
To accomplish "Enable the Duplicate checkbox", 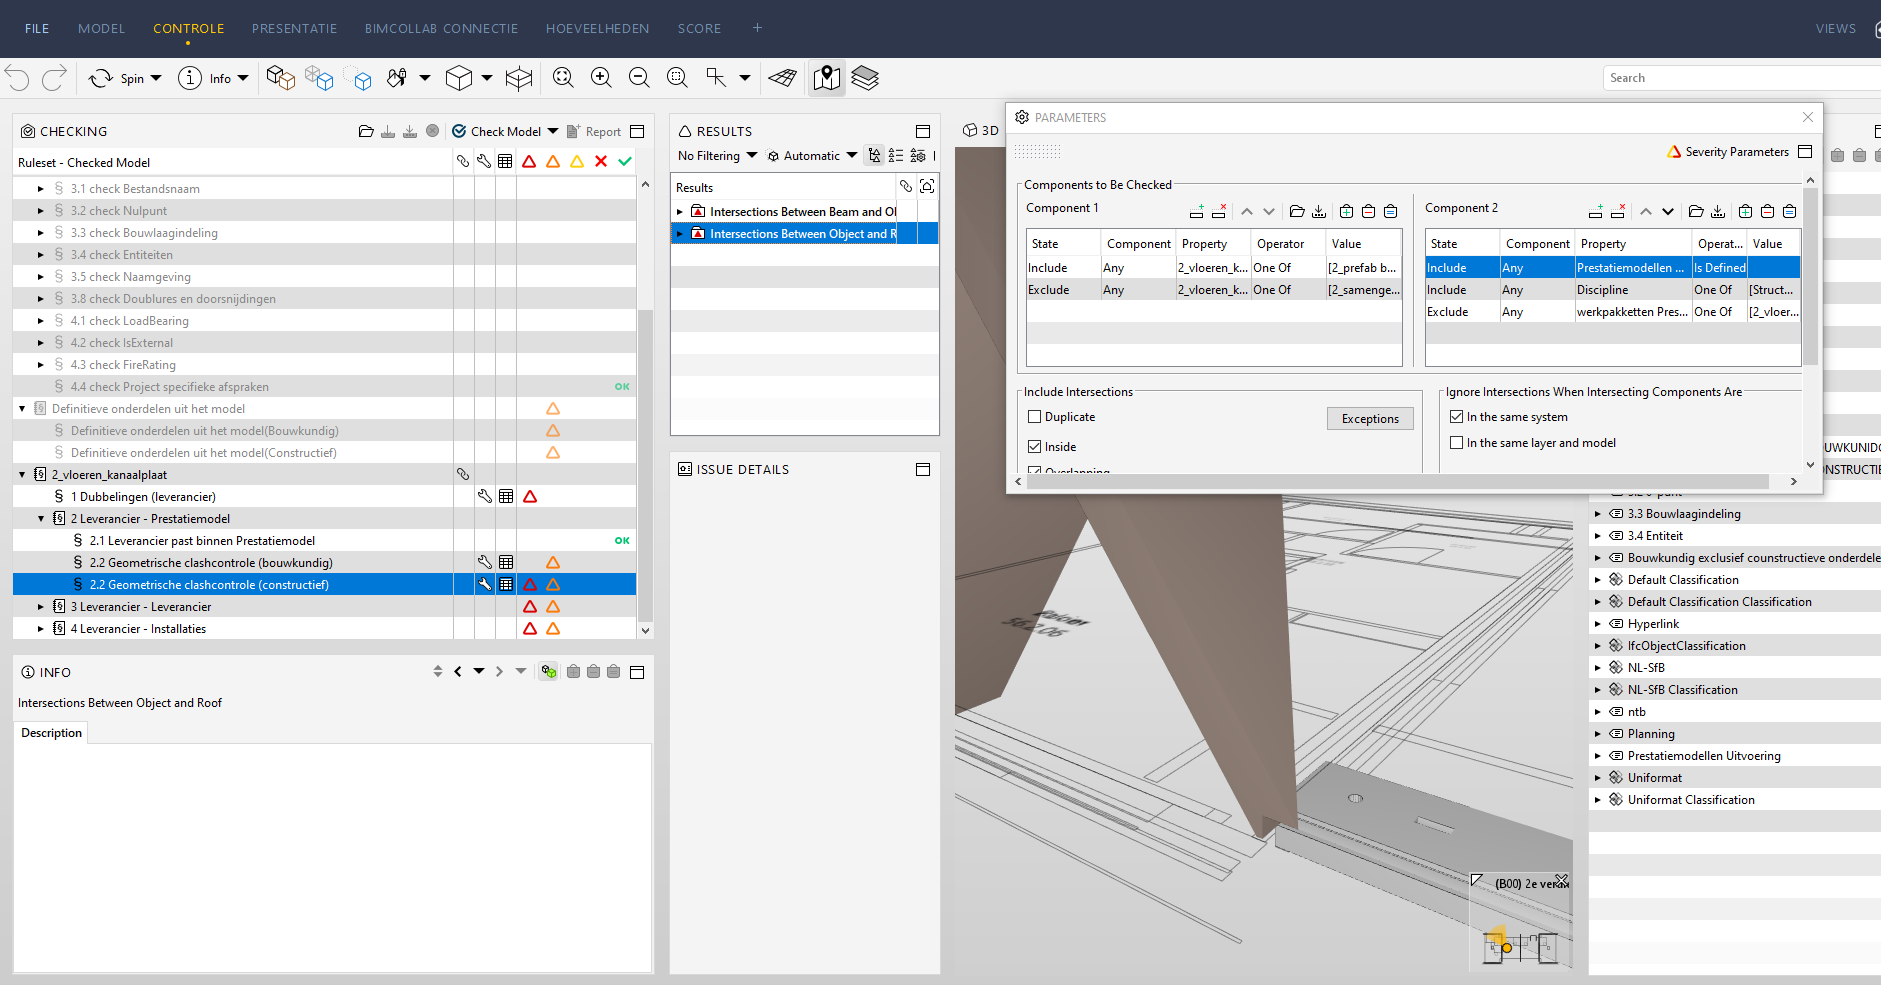I will click(1035, 417).
